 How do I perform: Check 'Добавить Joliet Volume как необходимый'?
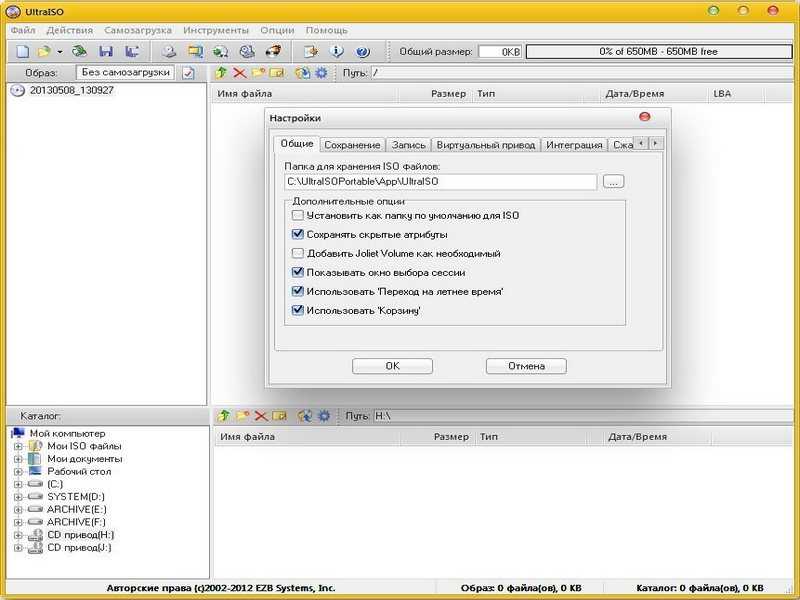(297, 253)
